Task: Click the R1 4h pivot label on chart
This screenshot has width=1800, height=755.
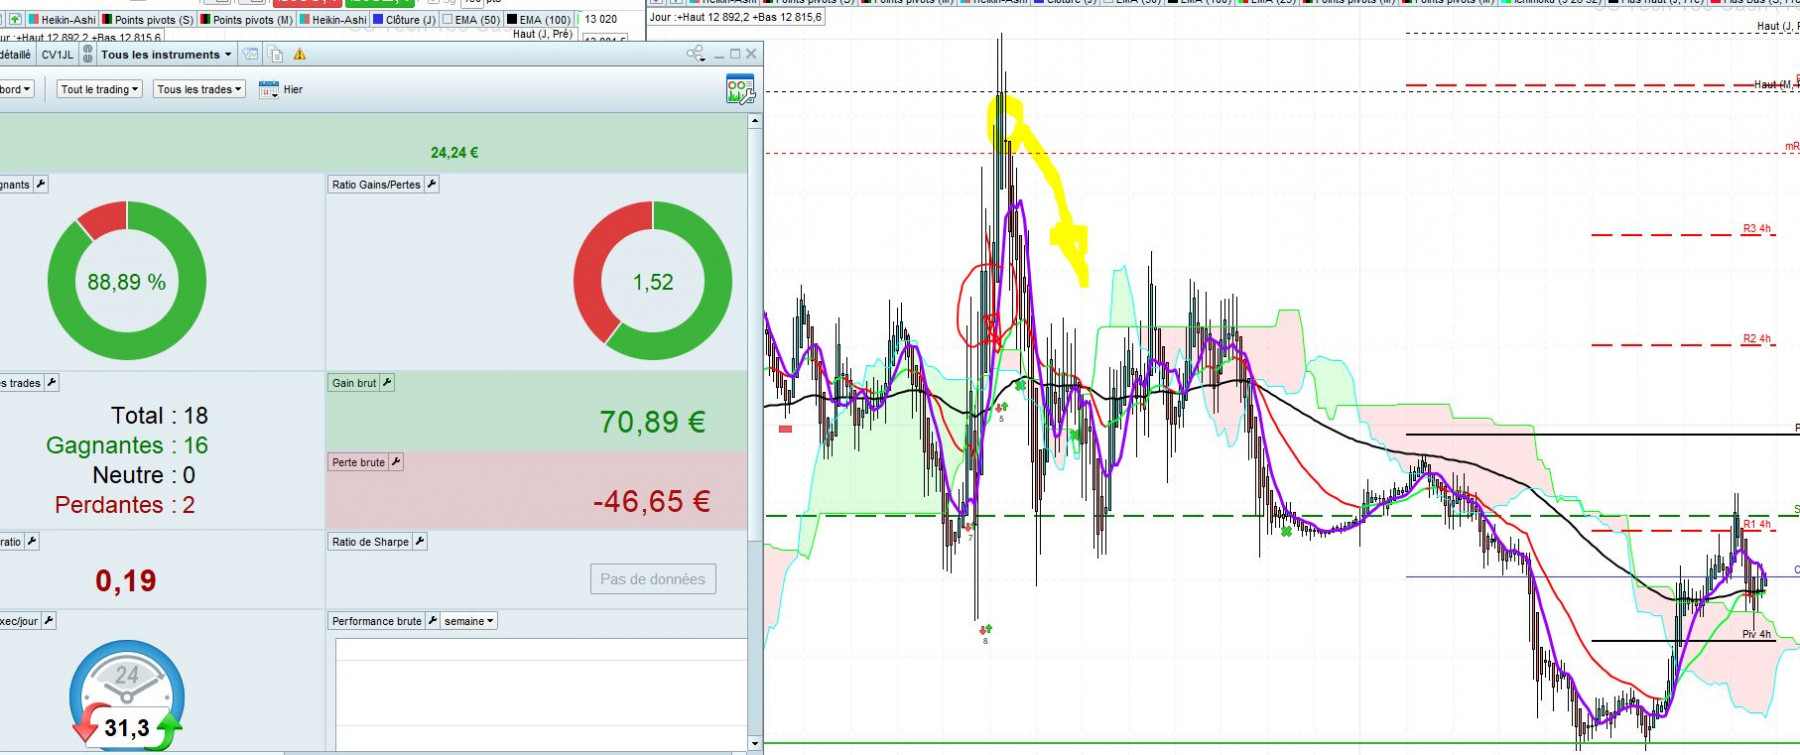Action: tap(1756, 524)
